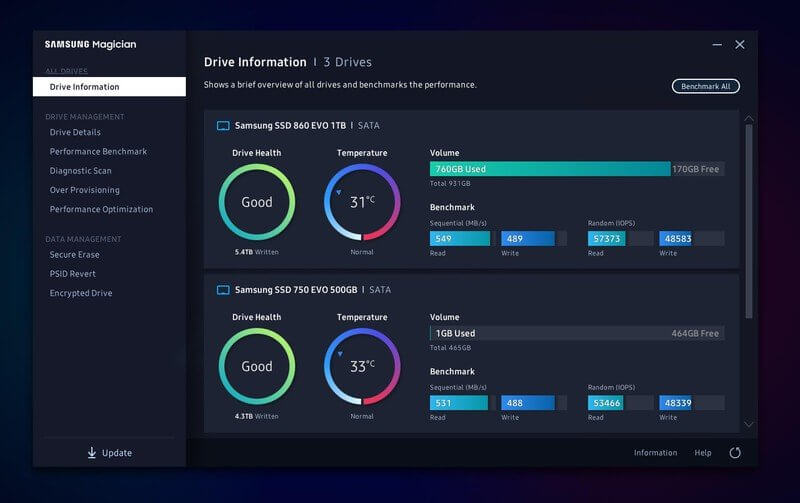Click the 531 sequential read bar
Screen dimensions: 800x503
pyautogui.click(x=459, y=403)
